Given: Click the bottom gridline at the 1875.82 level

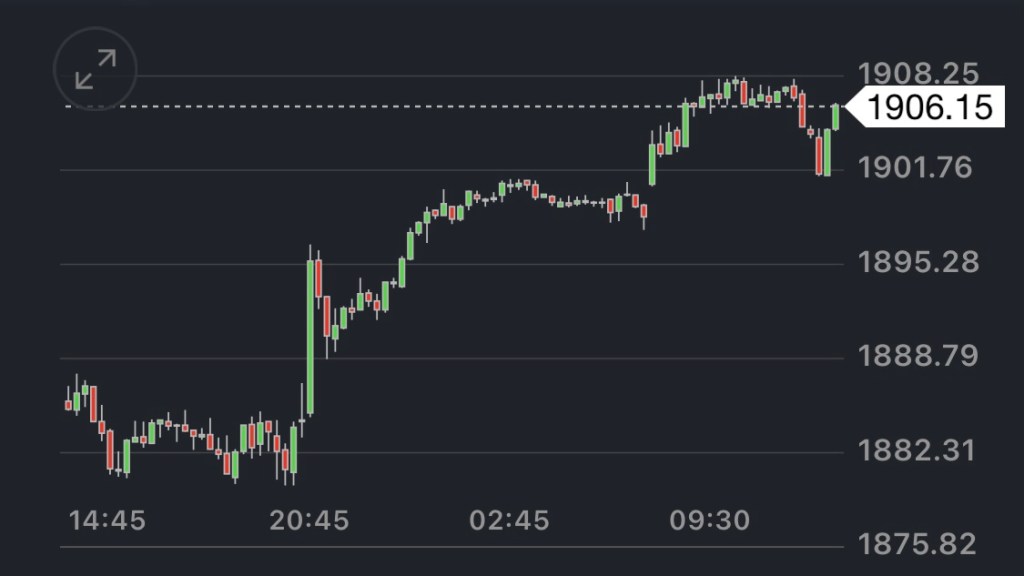Looking at the screenshot, I should (x=450, y=547).
